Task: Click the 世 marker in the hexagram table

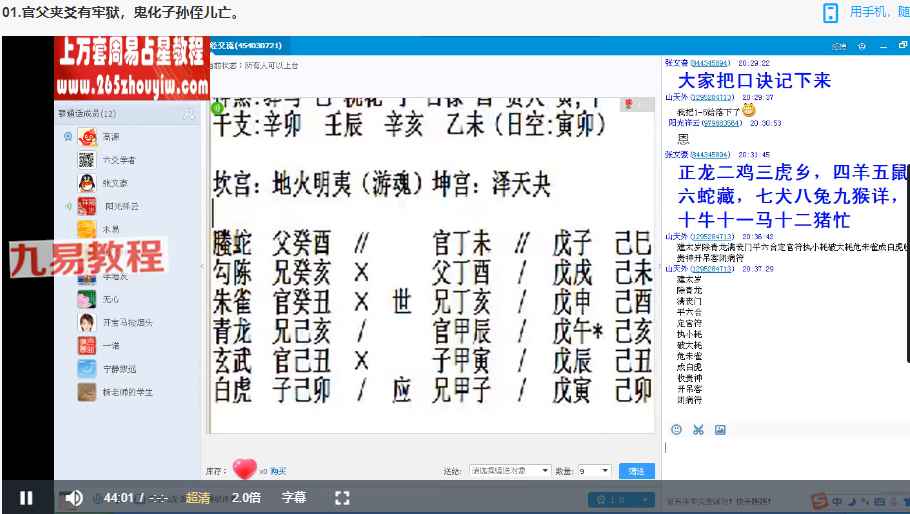Action: point(402,302)
